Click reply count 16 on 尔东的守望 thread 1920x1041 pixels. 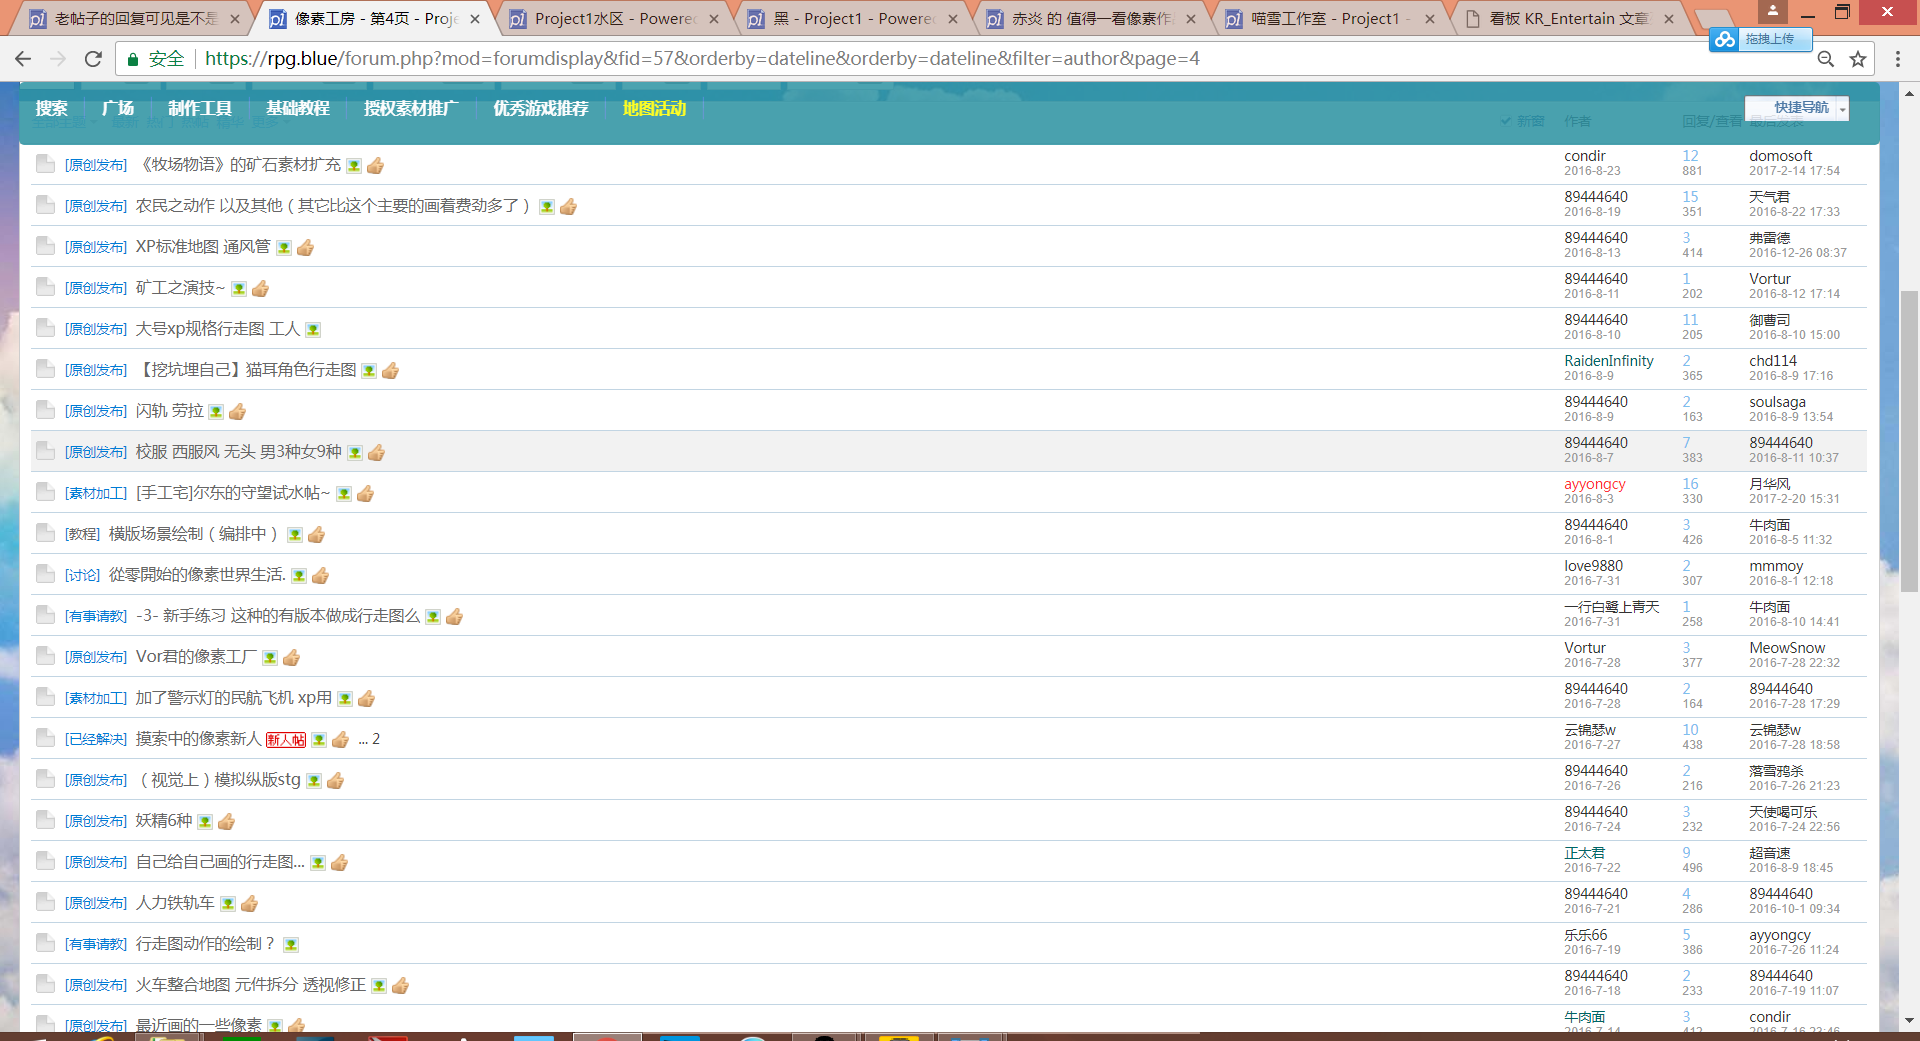pos(1690,484)
